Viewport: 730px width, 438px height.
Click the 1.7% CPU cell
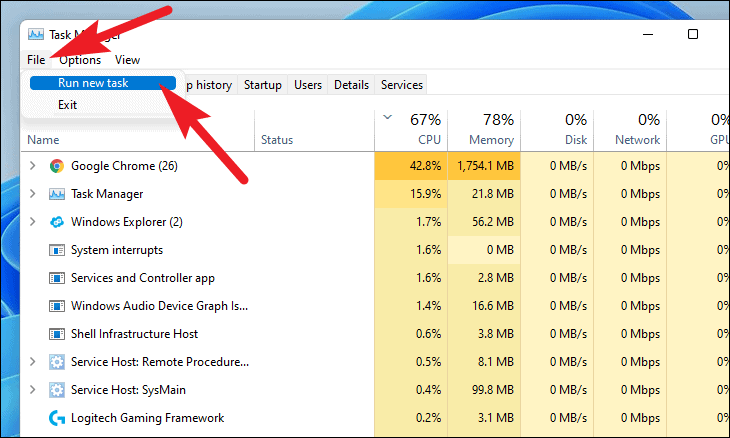coord(411,222)
